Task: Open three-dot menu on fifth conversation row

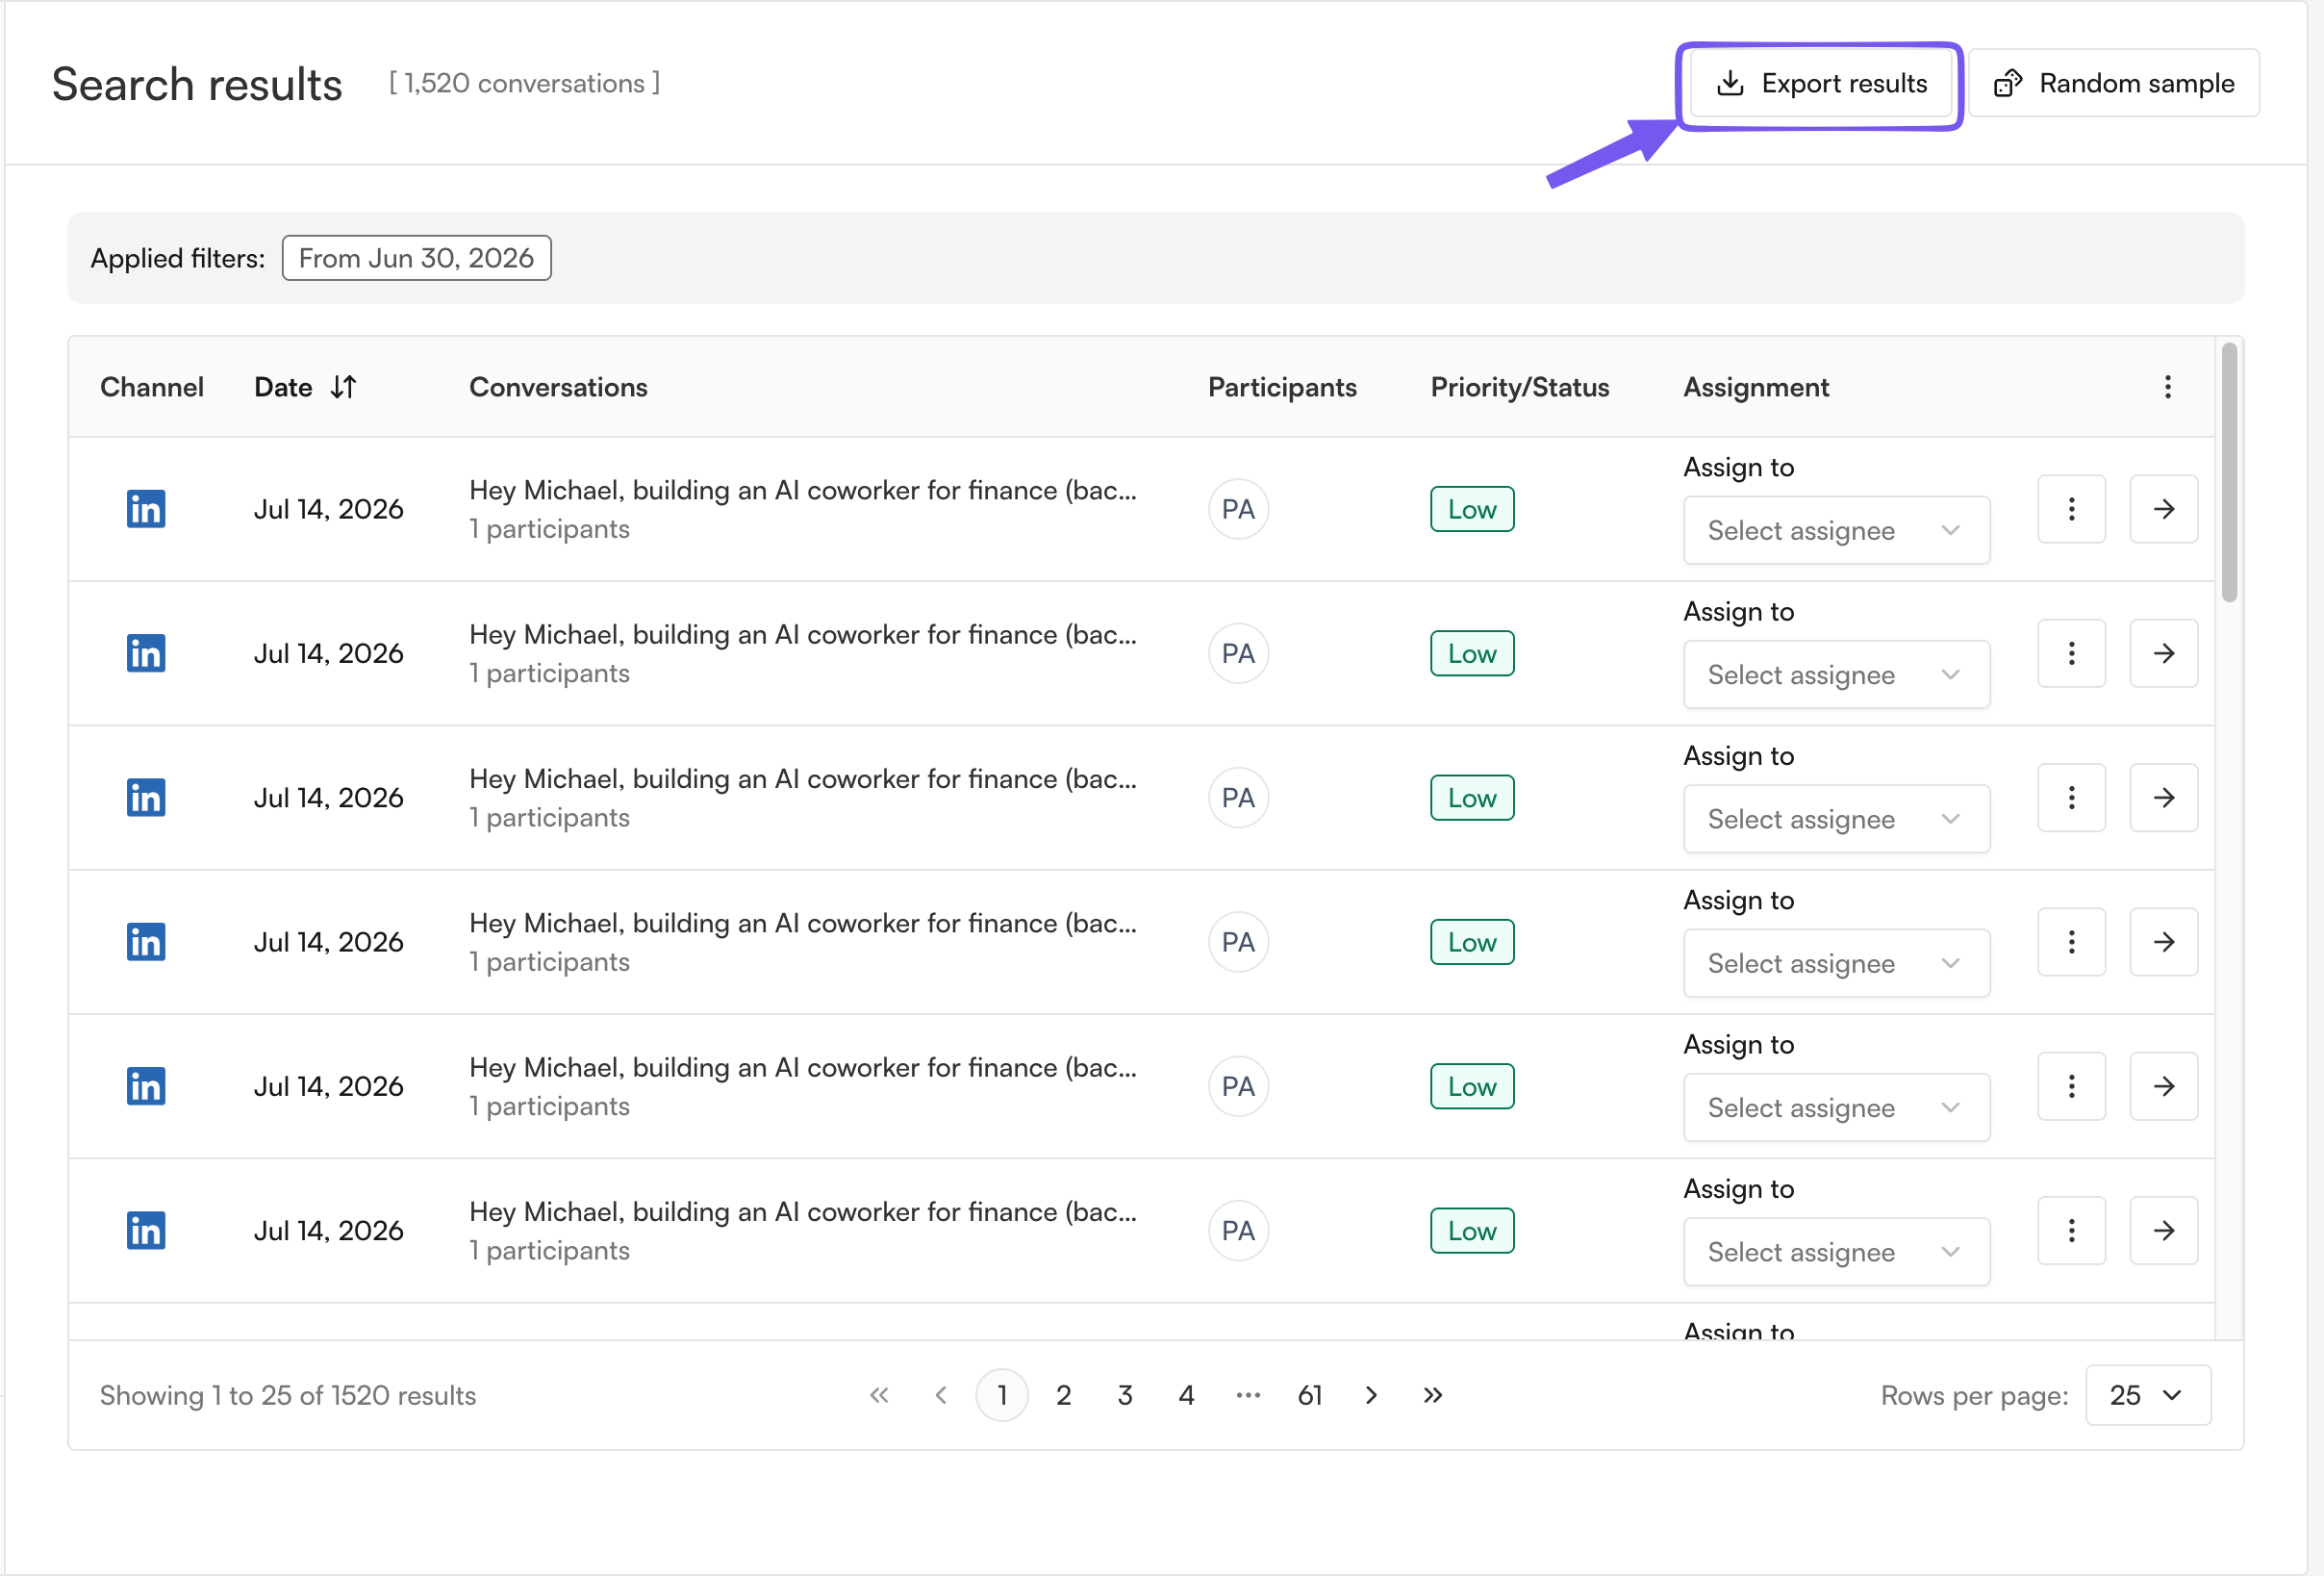Action: (2071, 1086)
